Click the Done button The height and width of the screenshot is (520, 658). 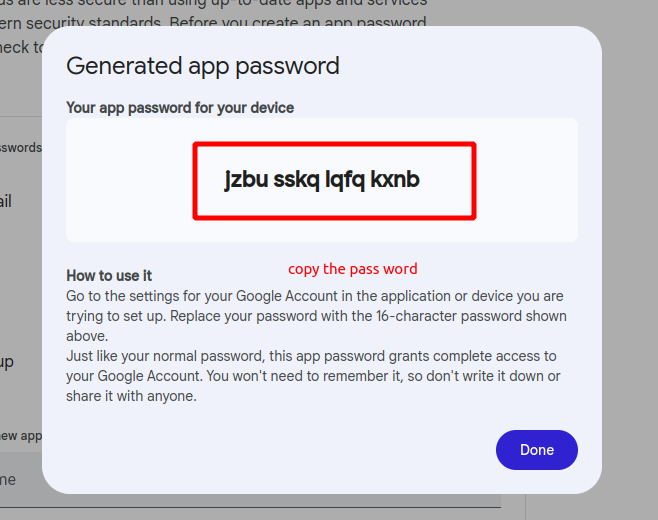(537, 450)
